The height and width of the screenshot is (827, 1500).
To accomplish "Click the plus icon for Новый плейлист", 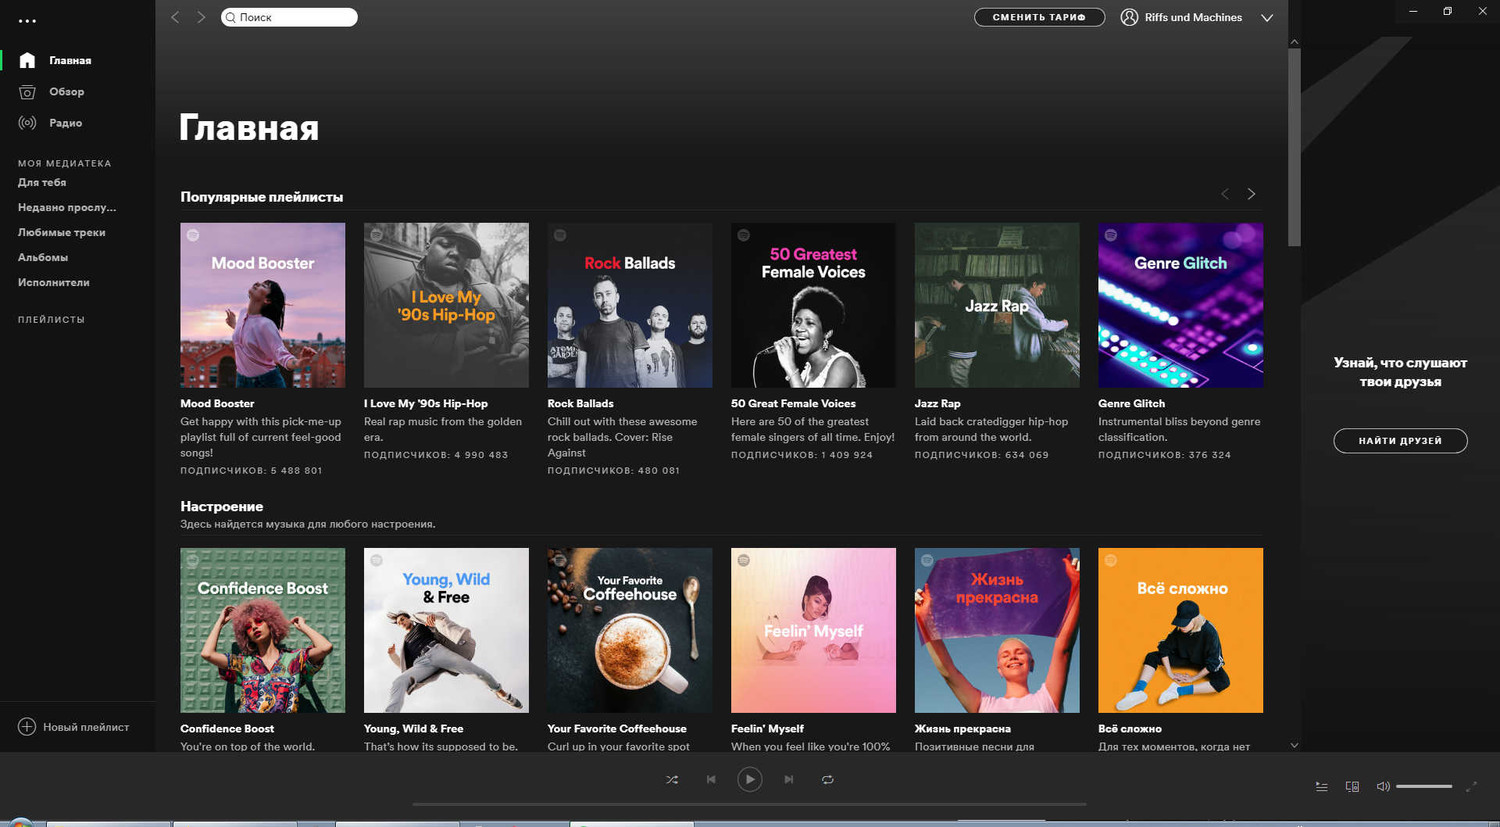I will pyautogui.click(x=27, y=727).
